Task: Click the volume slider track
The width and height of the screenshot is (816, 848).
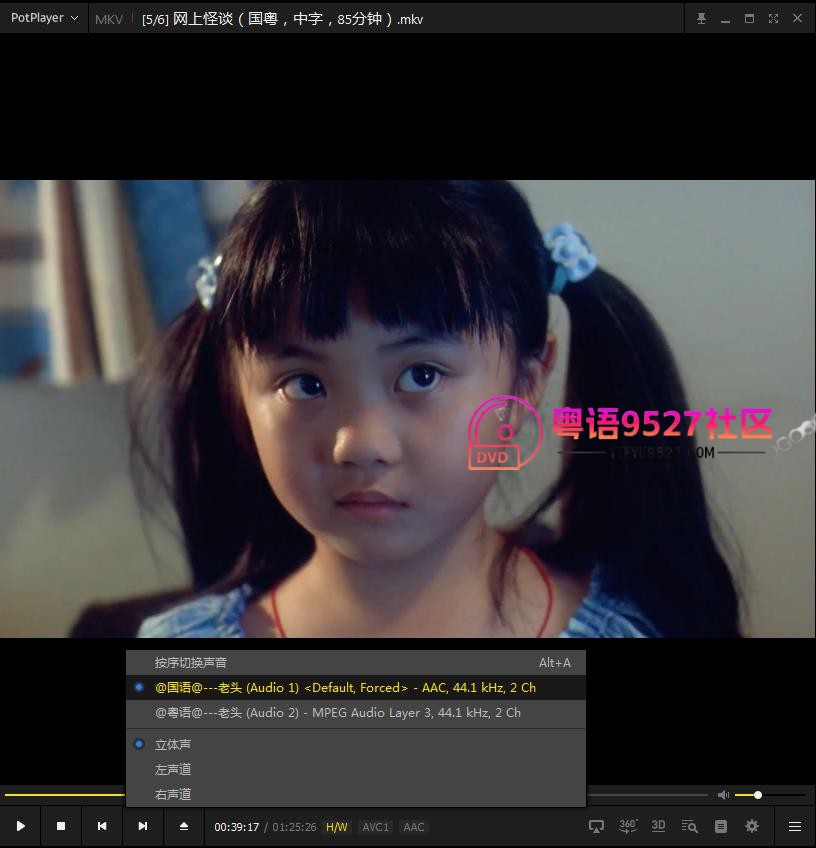Action: point(770,795)
